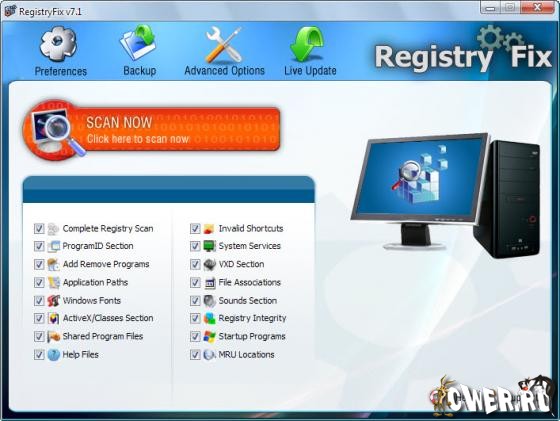Click the 'Registry Integrity' label
The width and height of the screenshot is (560, 421).
[252, 319]
